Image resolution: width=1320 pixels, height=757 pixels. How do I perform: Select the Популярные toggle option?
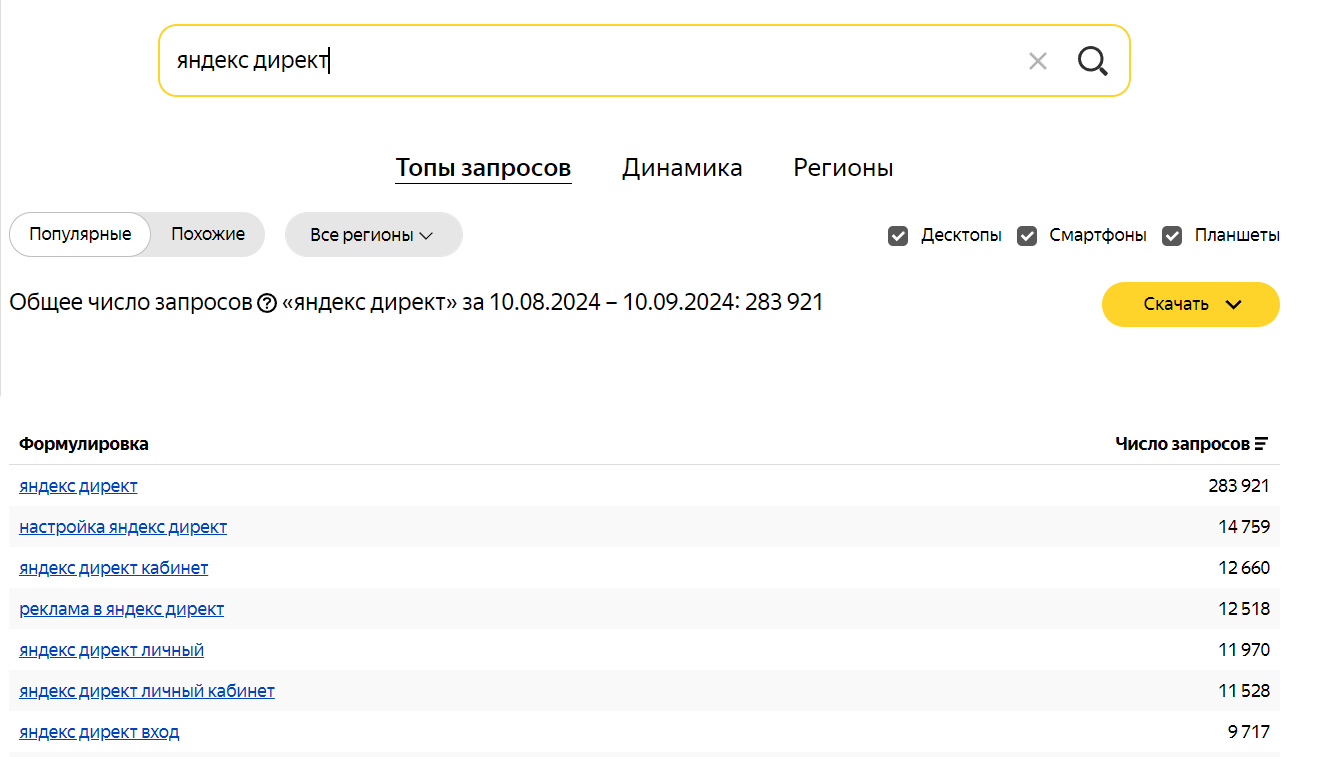pyautogui.click(x=80, y=234)
